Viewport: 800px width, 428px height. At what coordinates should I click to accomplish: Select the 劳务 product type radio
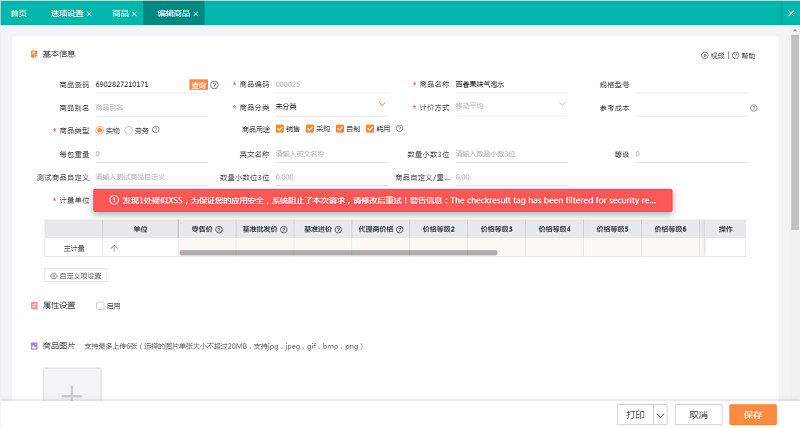129,131
